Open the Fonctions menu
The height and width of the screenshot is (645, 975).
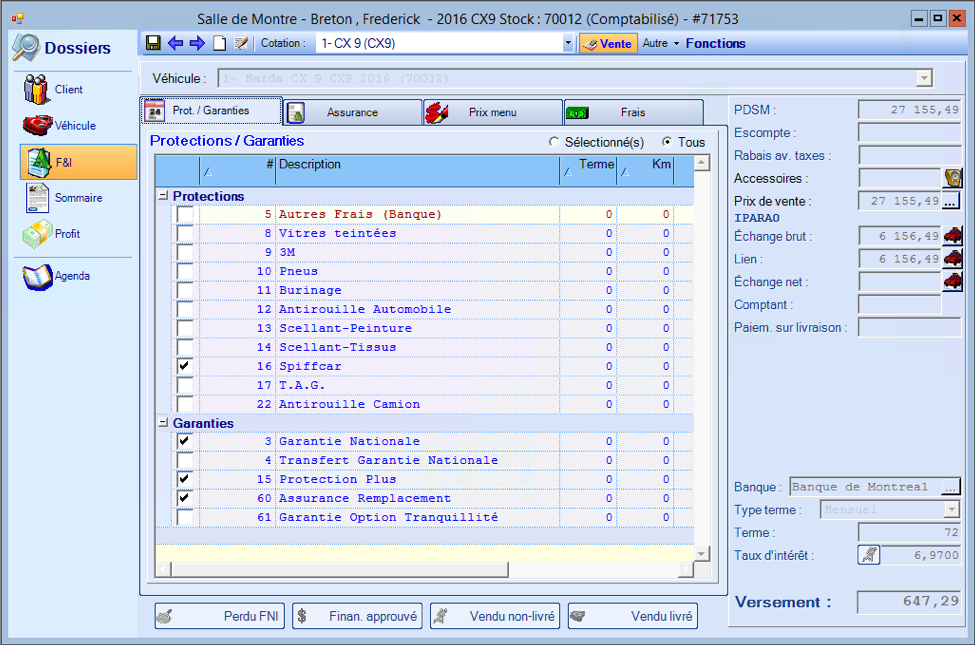click(715, 44)
